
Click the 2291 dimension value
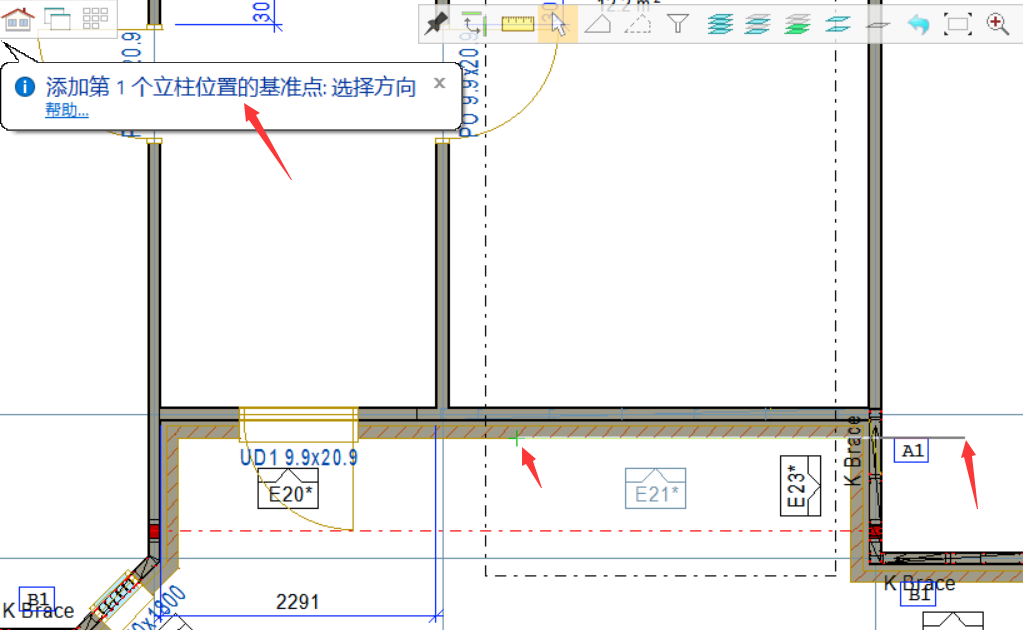(298, 602)
